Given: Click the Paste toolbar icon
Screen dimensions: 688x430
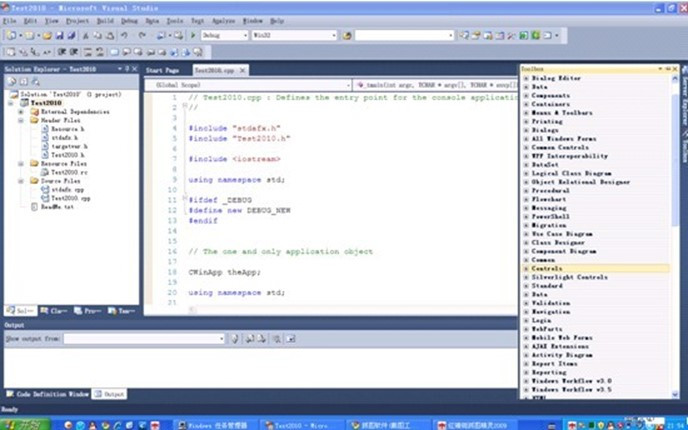Looking at the screenshot, I should [110, 36].
